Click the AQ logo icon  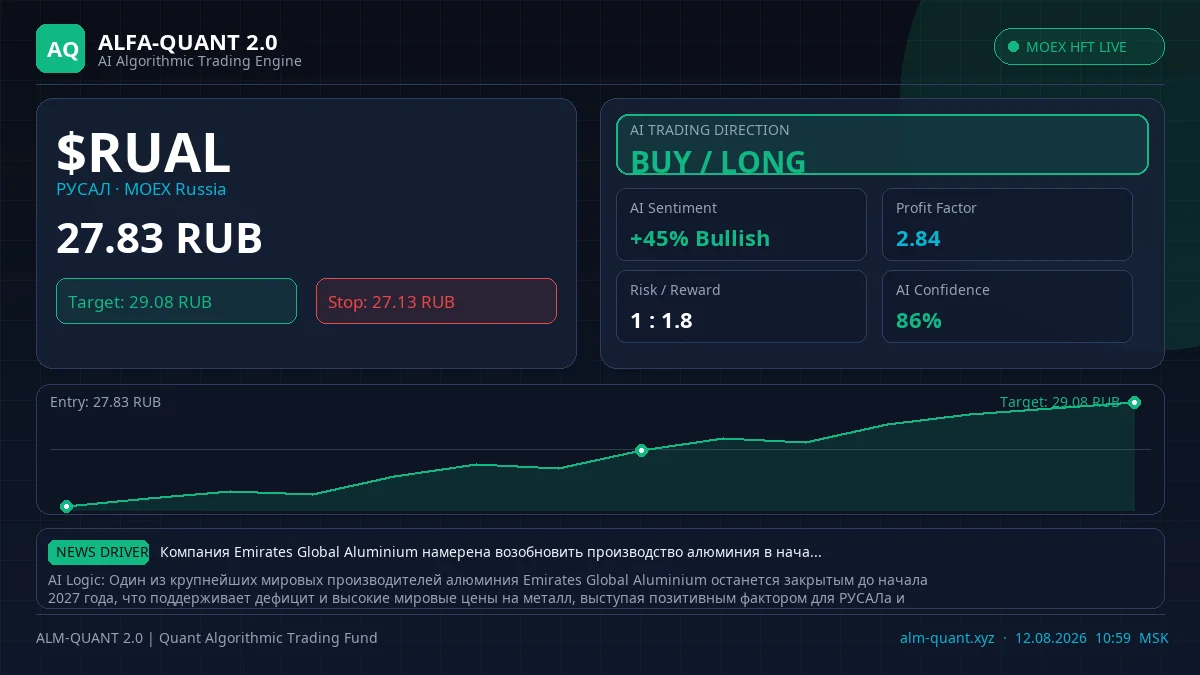(61, 49)
